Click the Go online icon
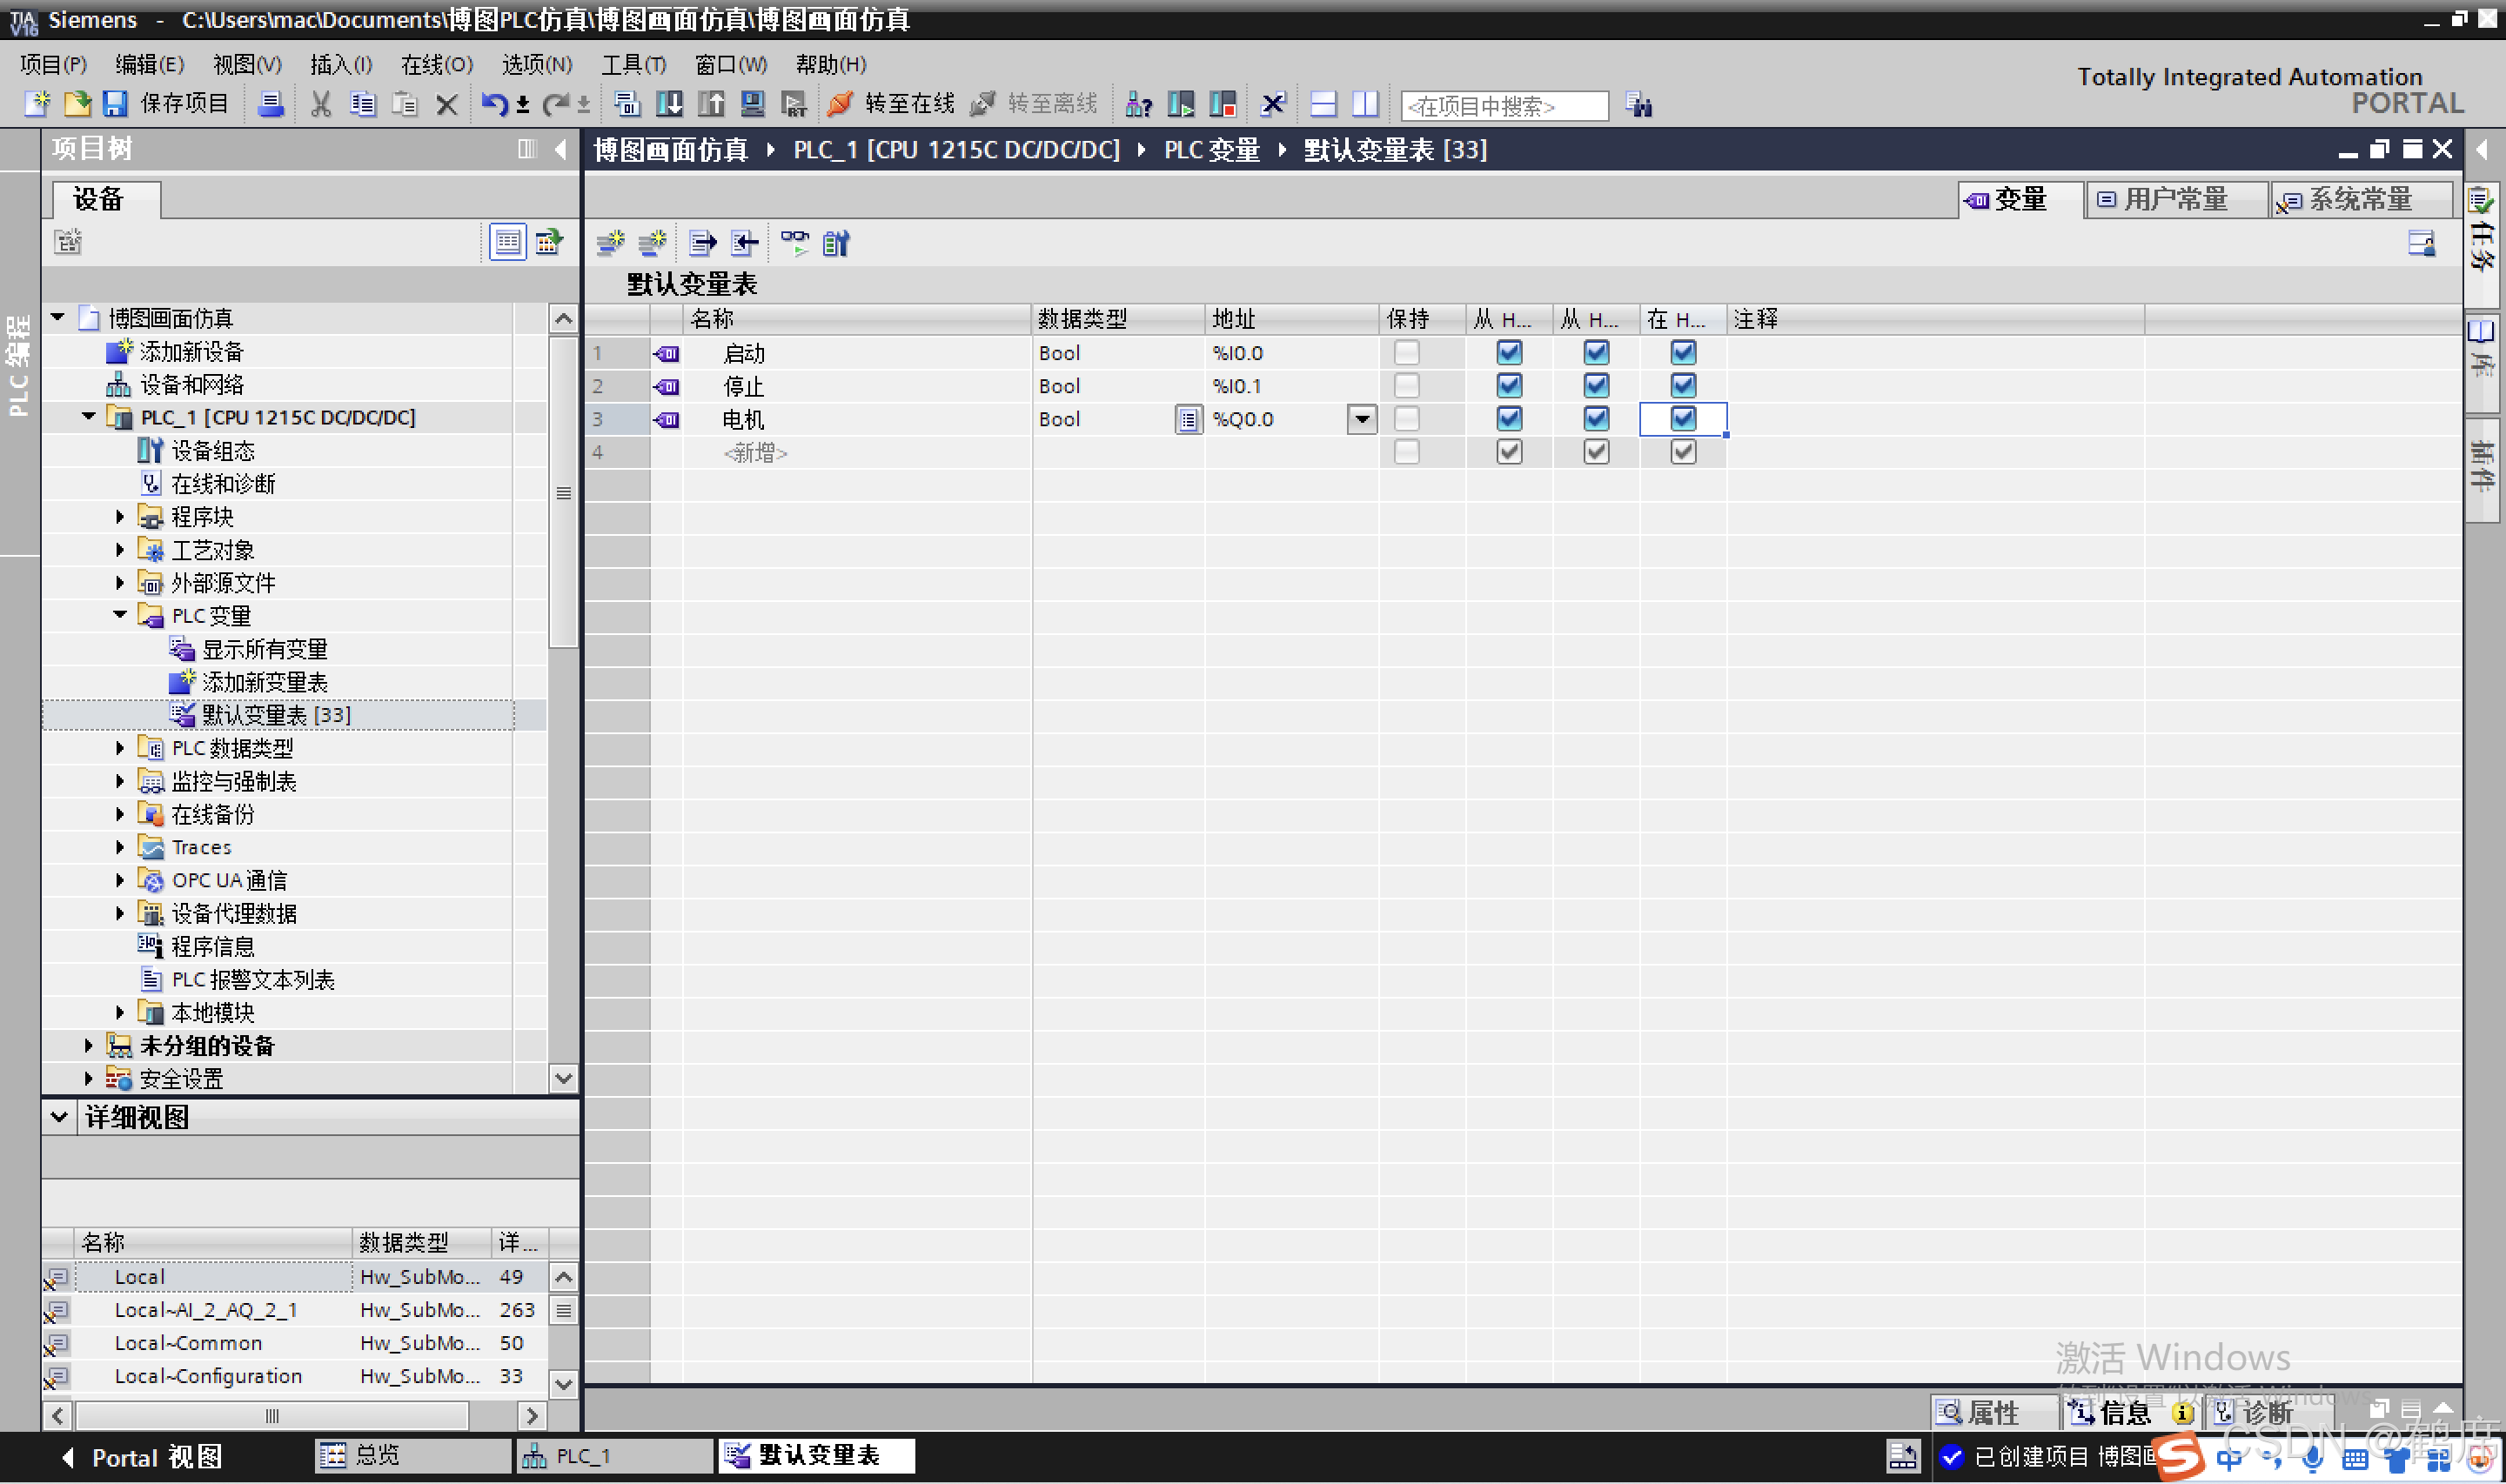The image size is (2506, 1484). click(841, 104)
